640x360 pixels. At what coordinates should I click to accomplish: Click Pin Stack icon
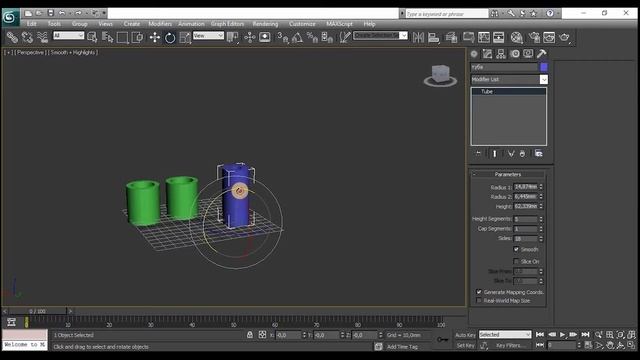(x=478, y=153)
